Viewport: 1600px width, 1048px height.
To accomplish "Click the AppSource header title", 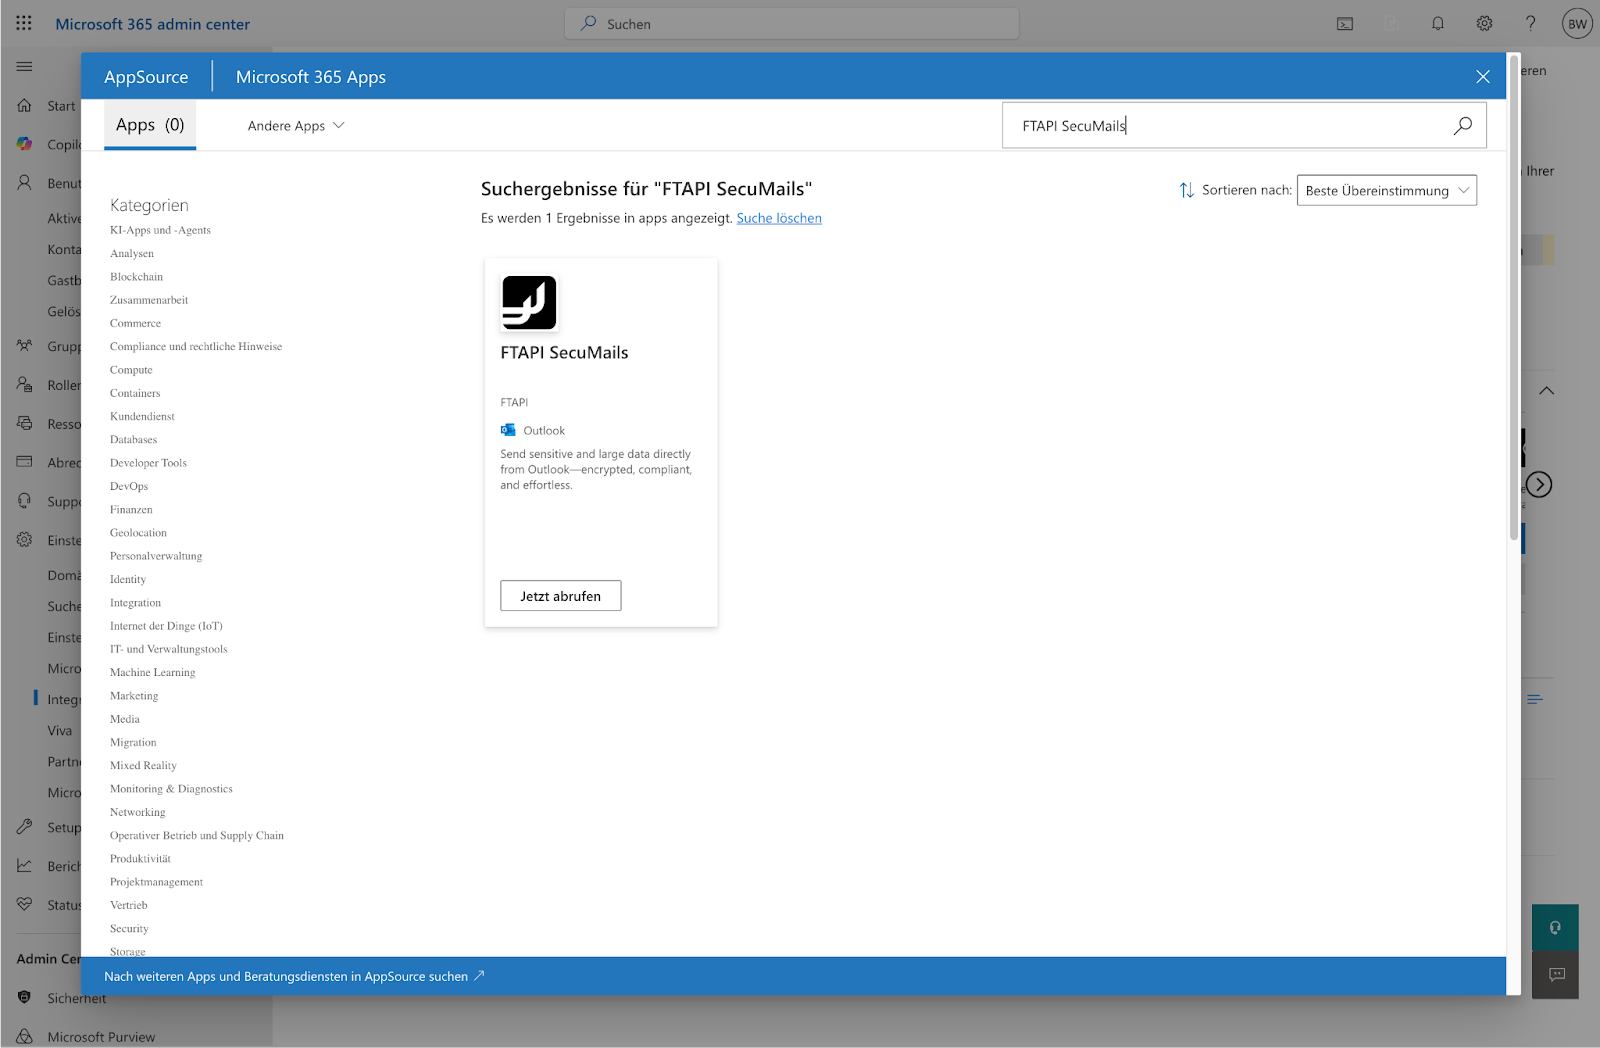I will tap(146, 77).
